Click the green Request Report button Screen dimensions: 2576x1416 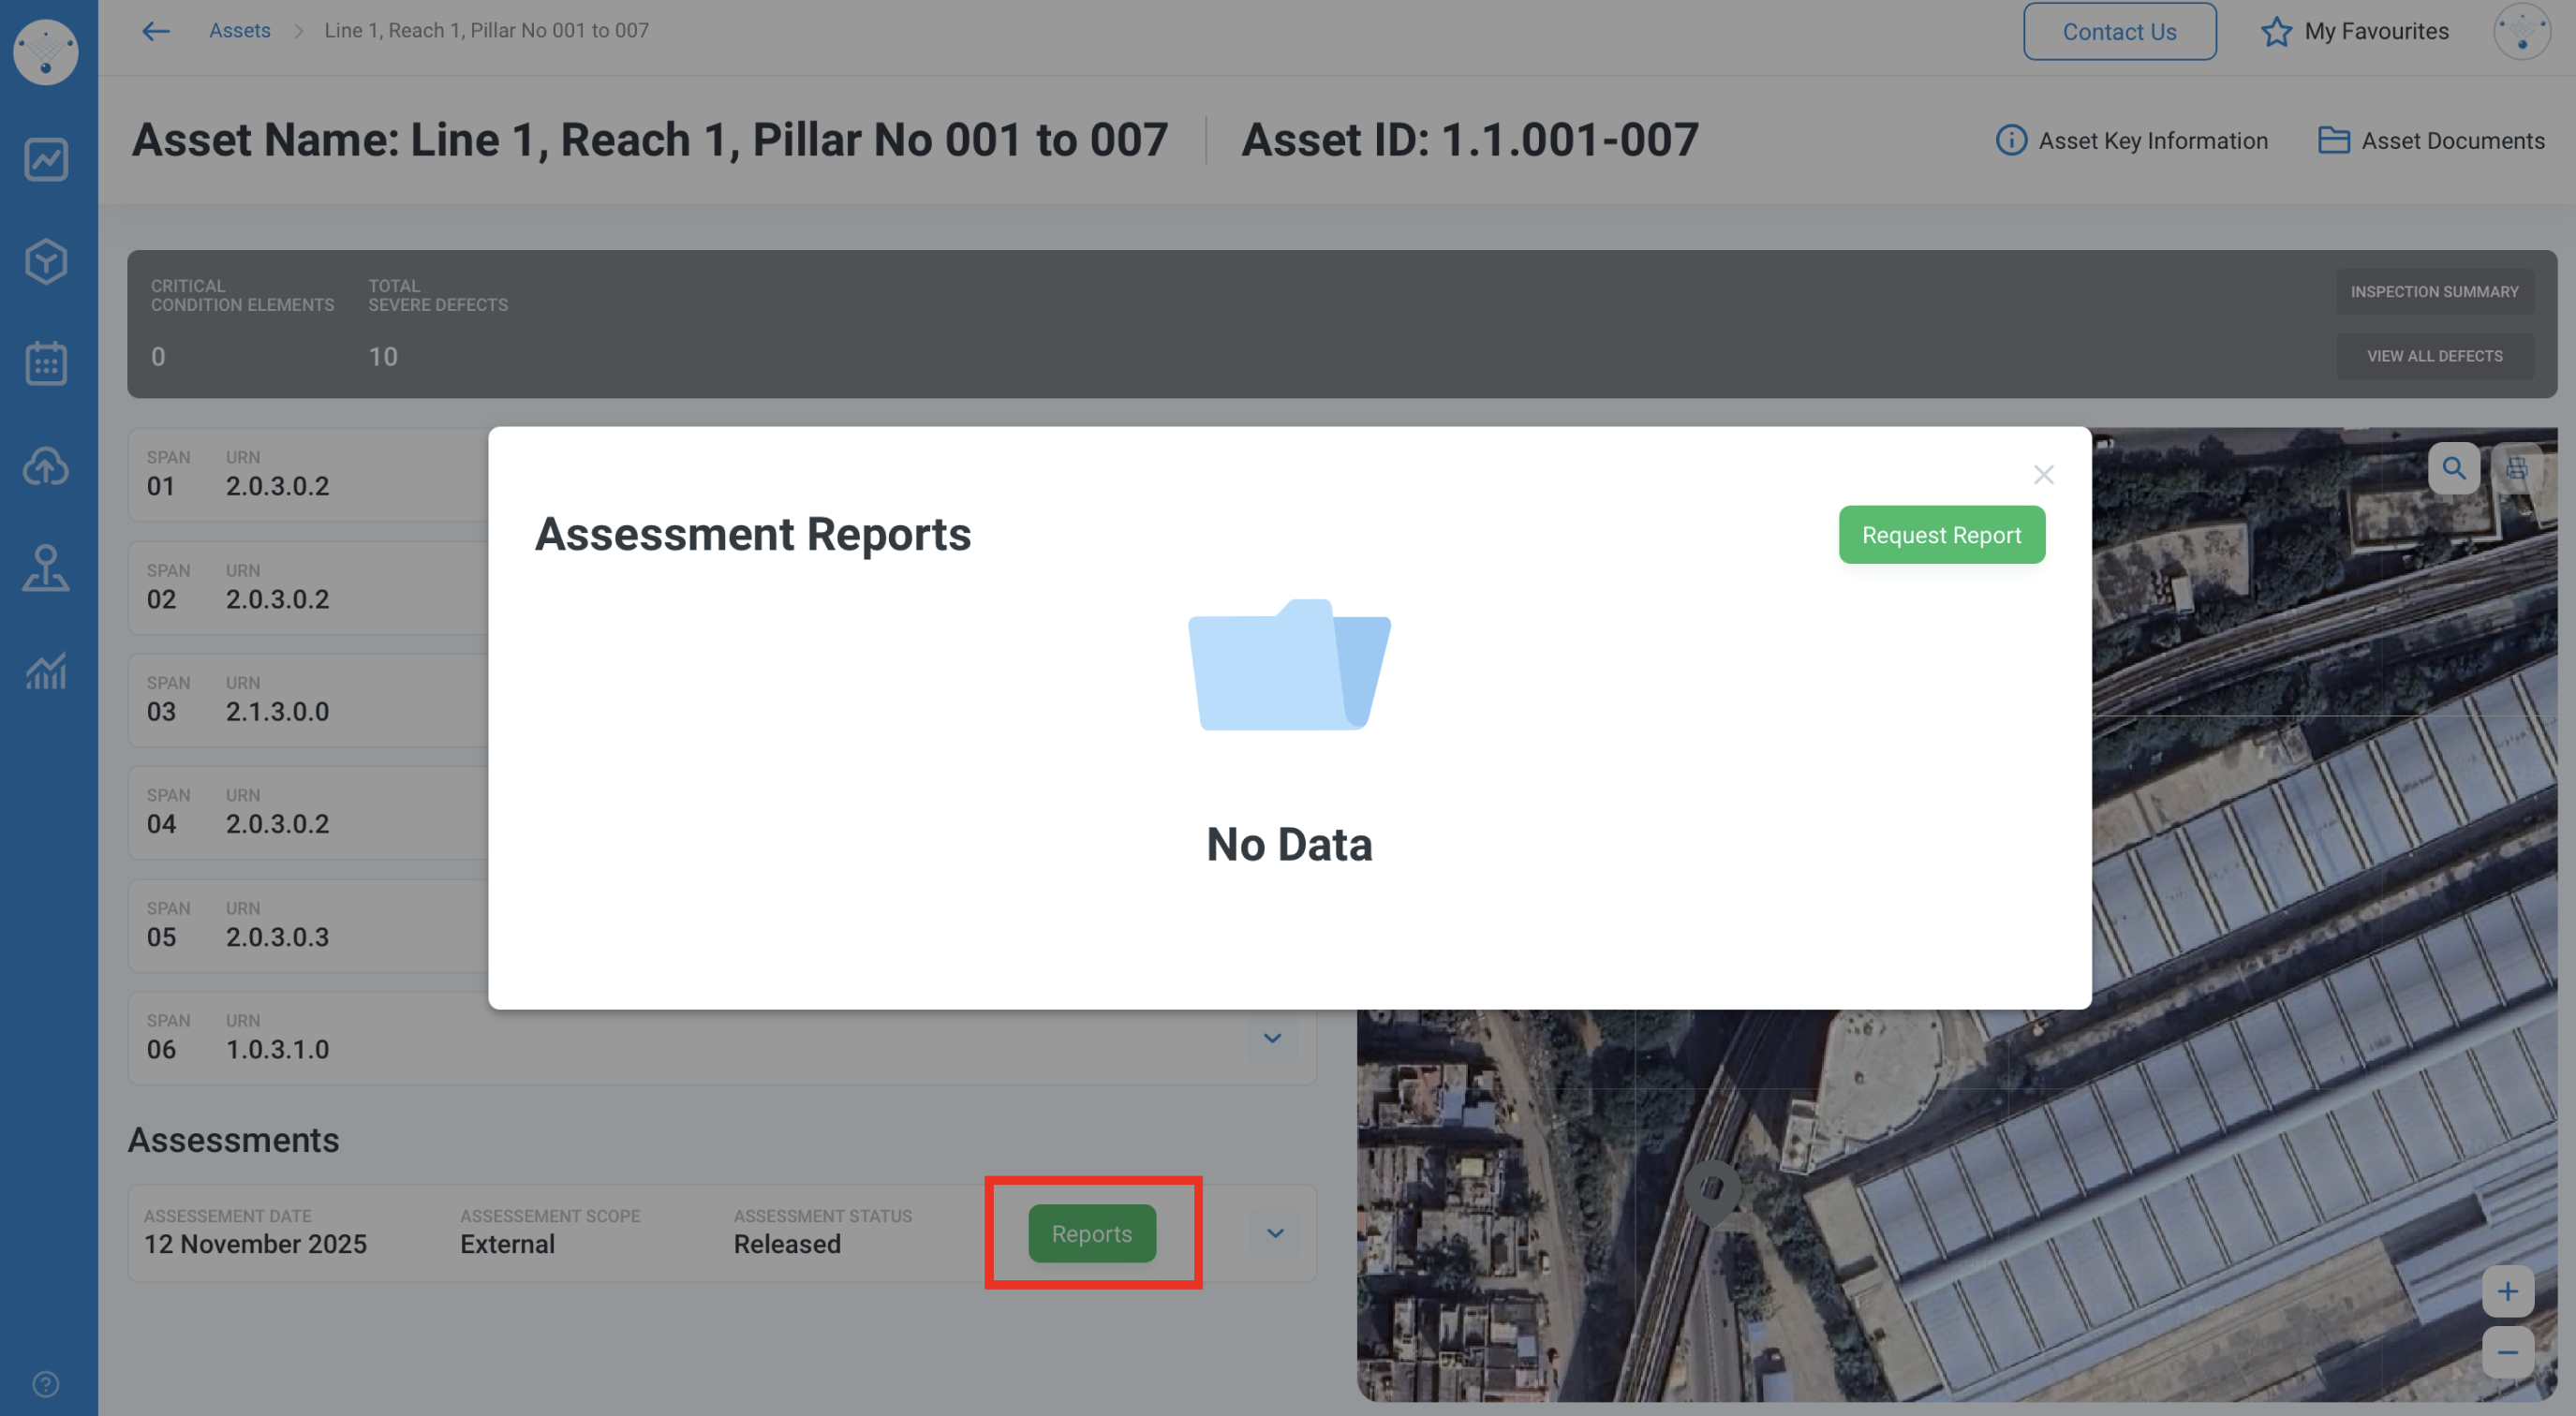point(1941,535)
